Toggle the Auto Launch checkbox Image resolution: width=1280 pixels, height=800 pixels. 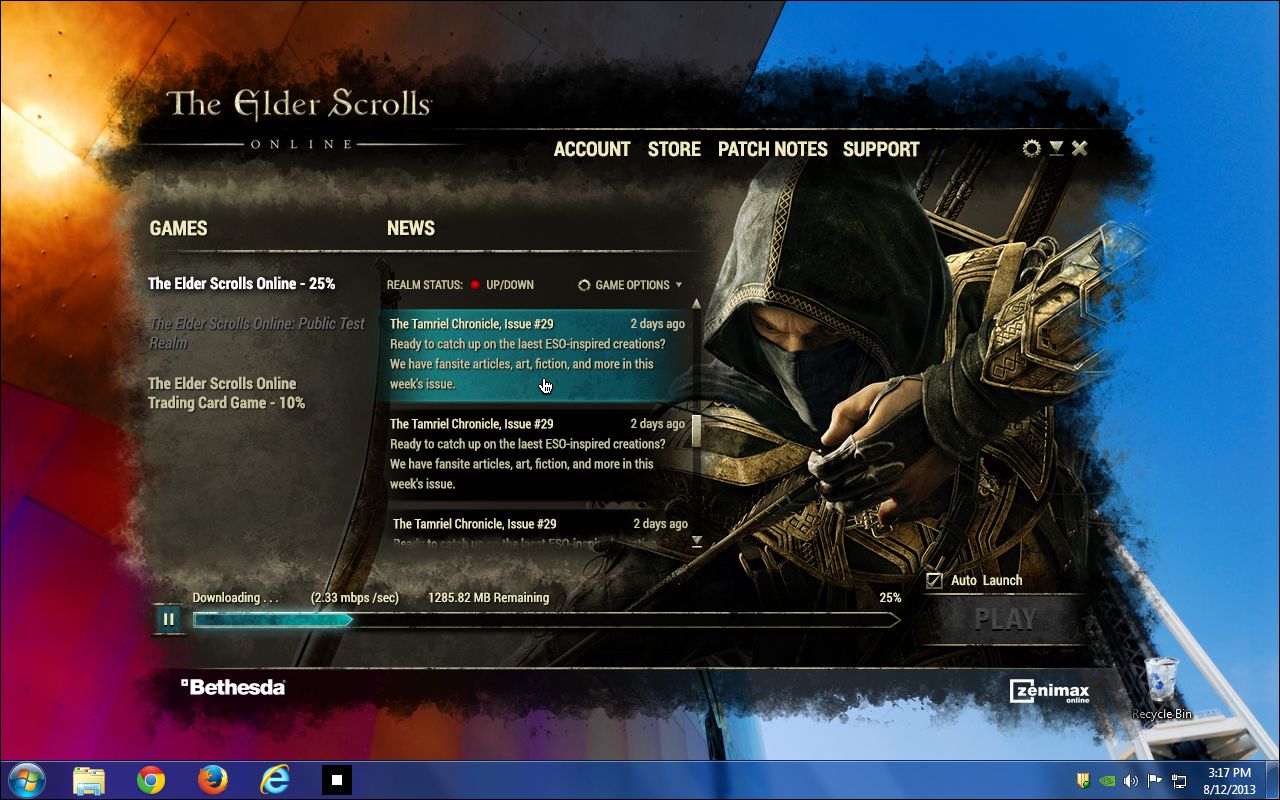tap(934, 581)
